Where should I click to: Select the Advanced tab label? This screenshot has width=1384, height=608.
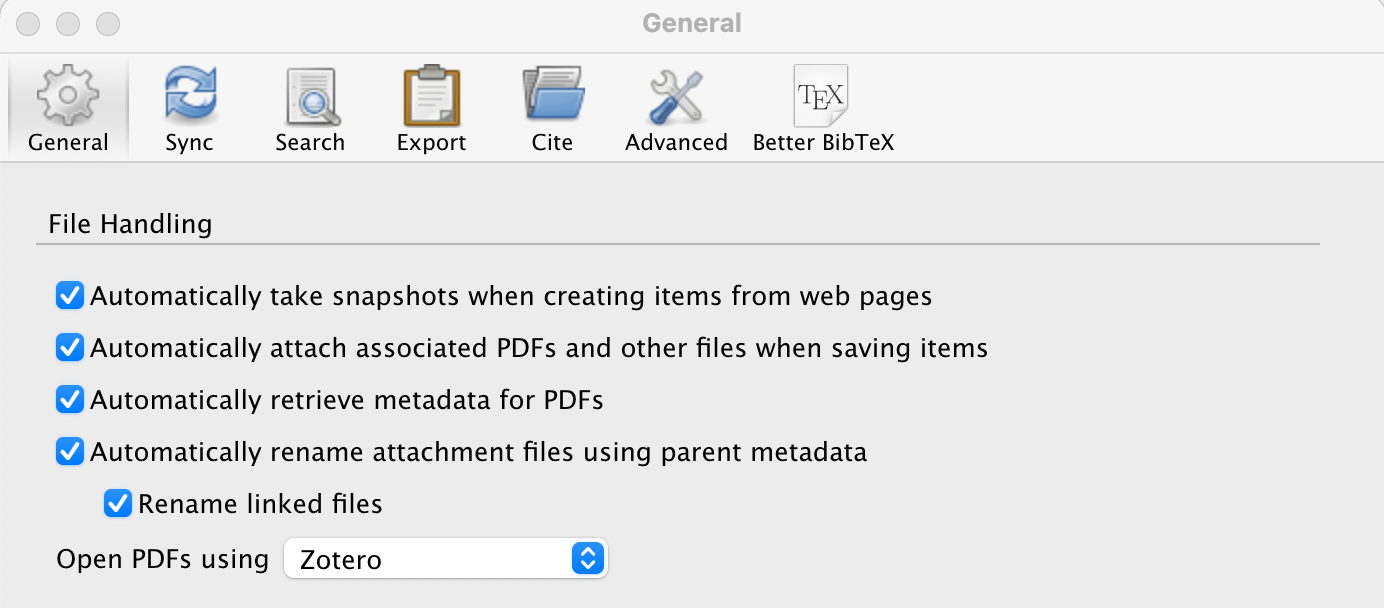[x=676, y=142]
